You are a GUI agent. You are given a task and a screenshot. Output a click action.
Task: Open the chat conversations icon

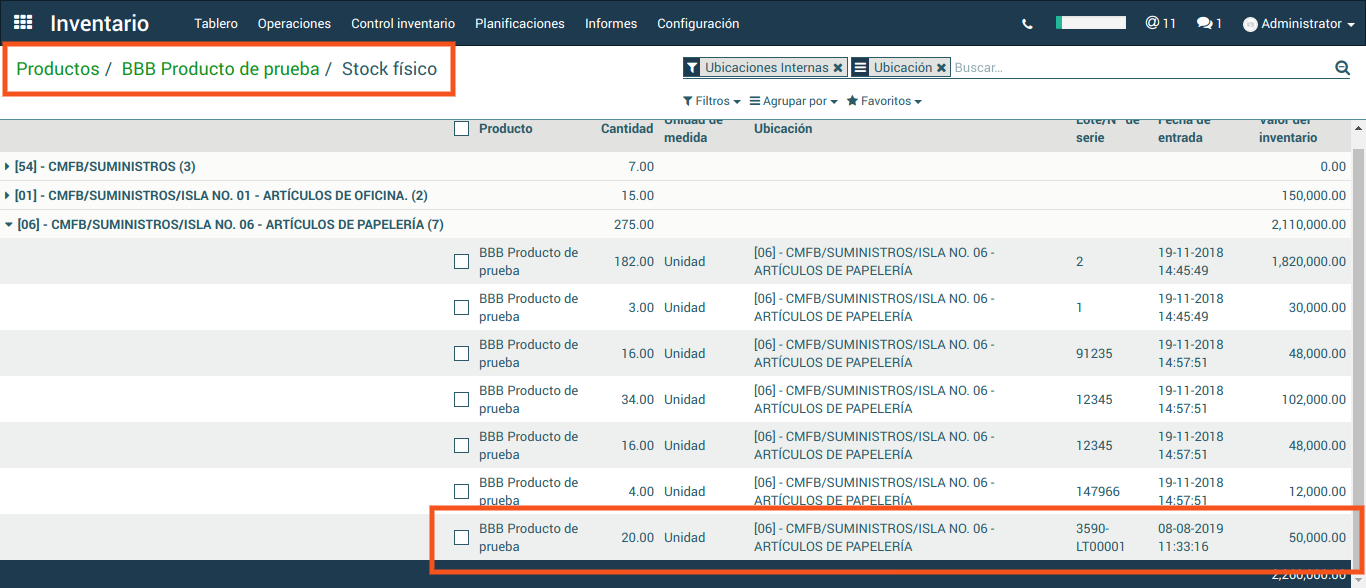pos(1209,23)
